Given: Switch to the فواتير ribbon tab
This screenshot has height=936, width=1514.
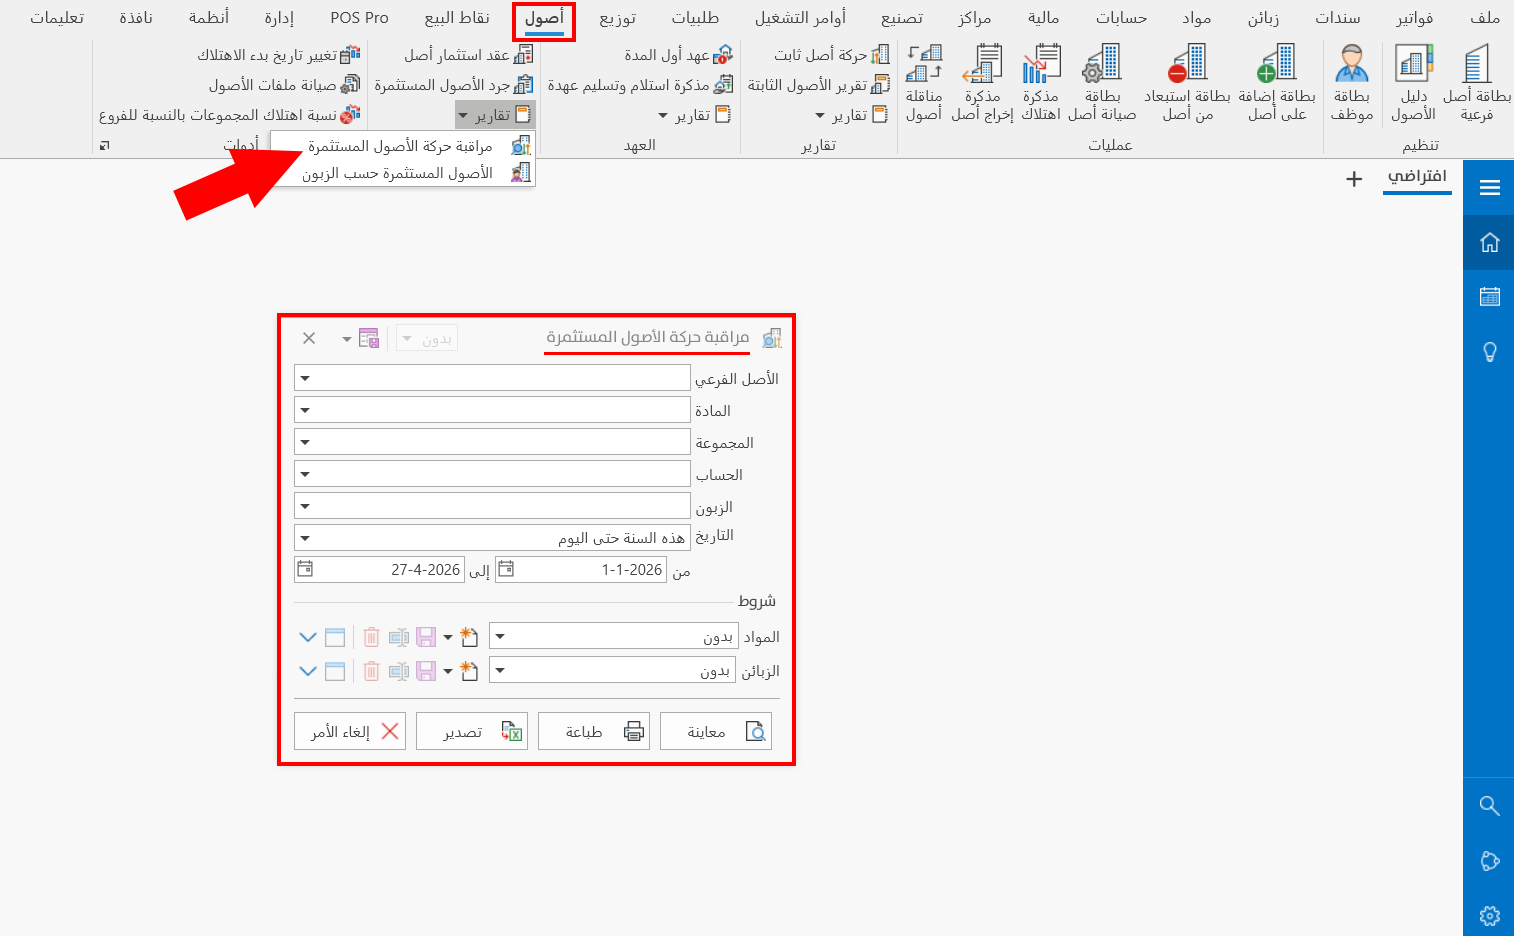Looking at the screenshot, I should [1415, 18].
